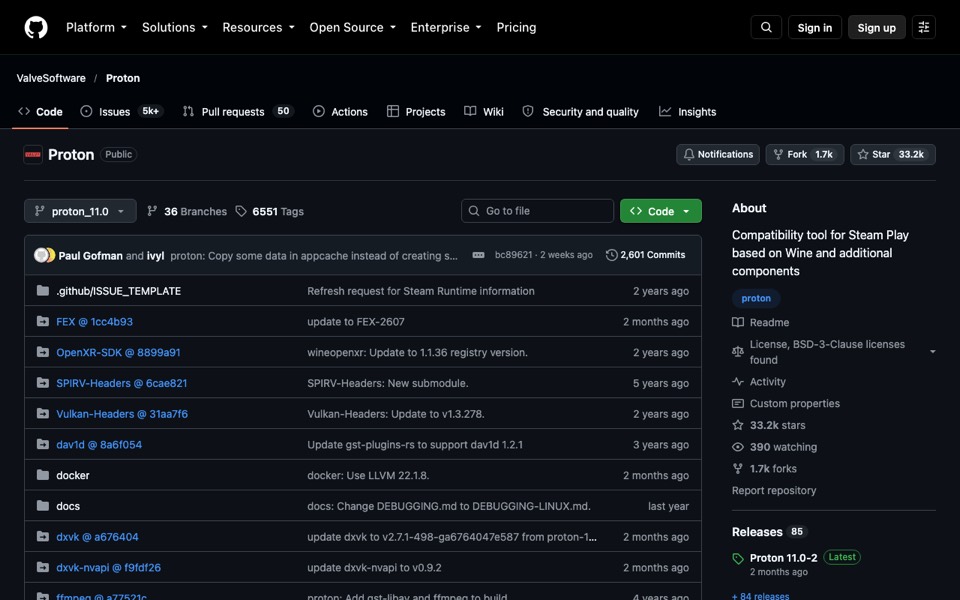Open the Pull requests tab
Screen dimensions: 960x600
[238, 111]
